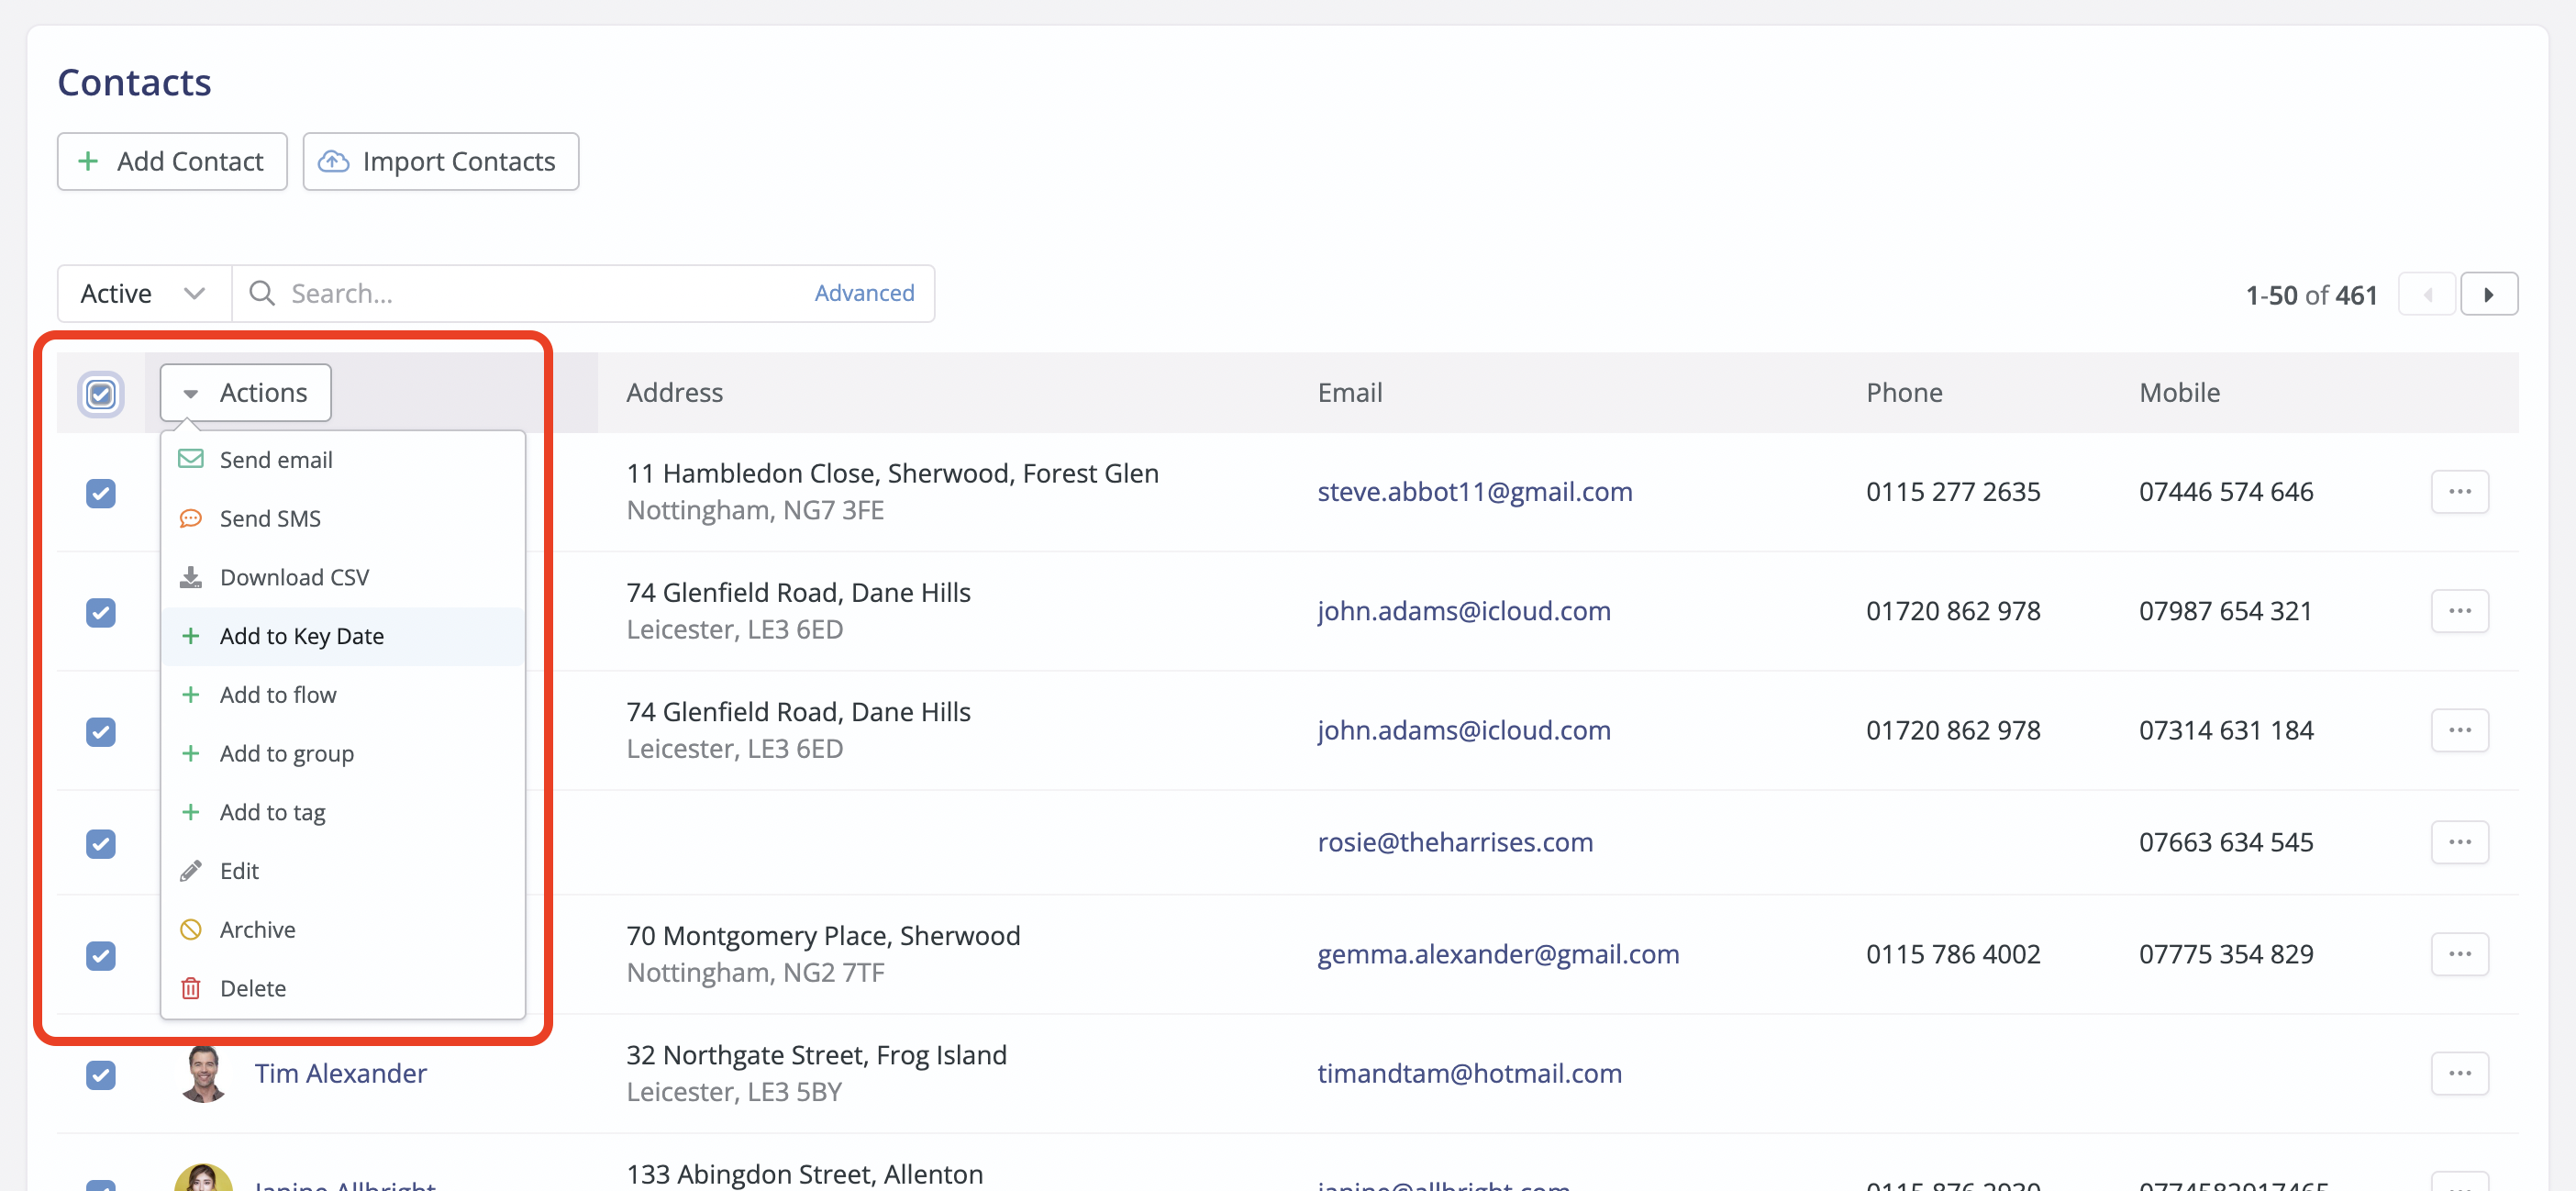Screen dimensions: 2576x1191
Task: Open the row options ellipsis for Tim Alexander
Action: point(2461,1073)
